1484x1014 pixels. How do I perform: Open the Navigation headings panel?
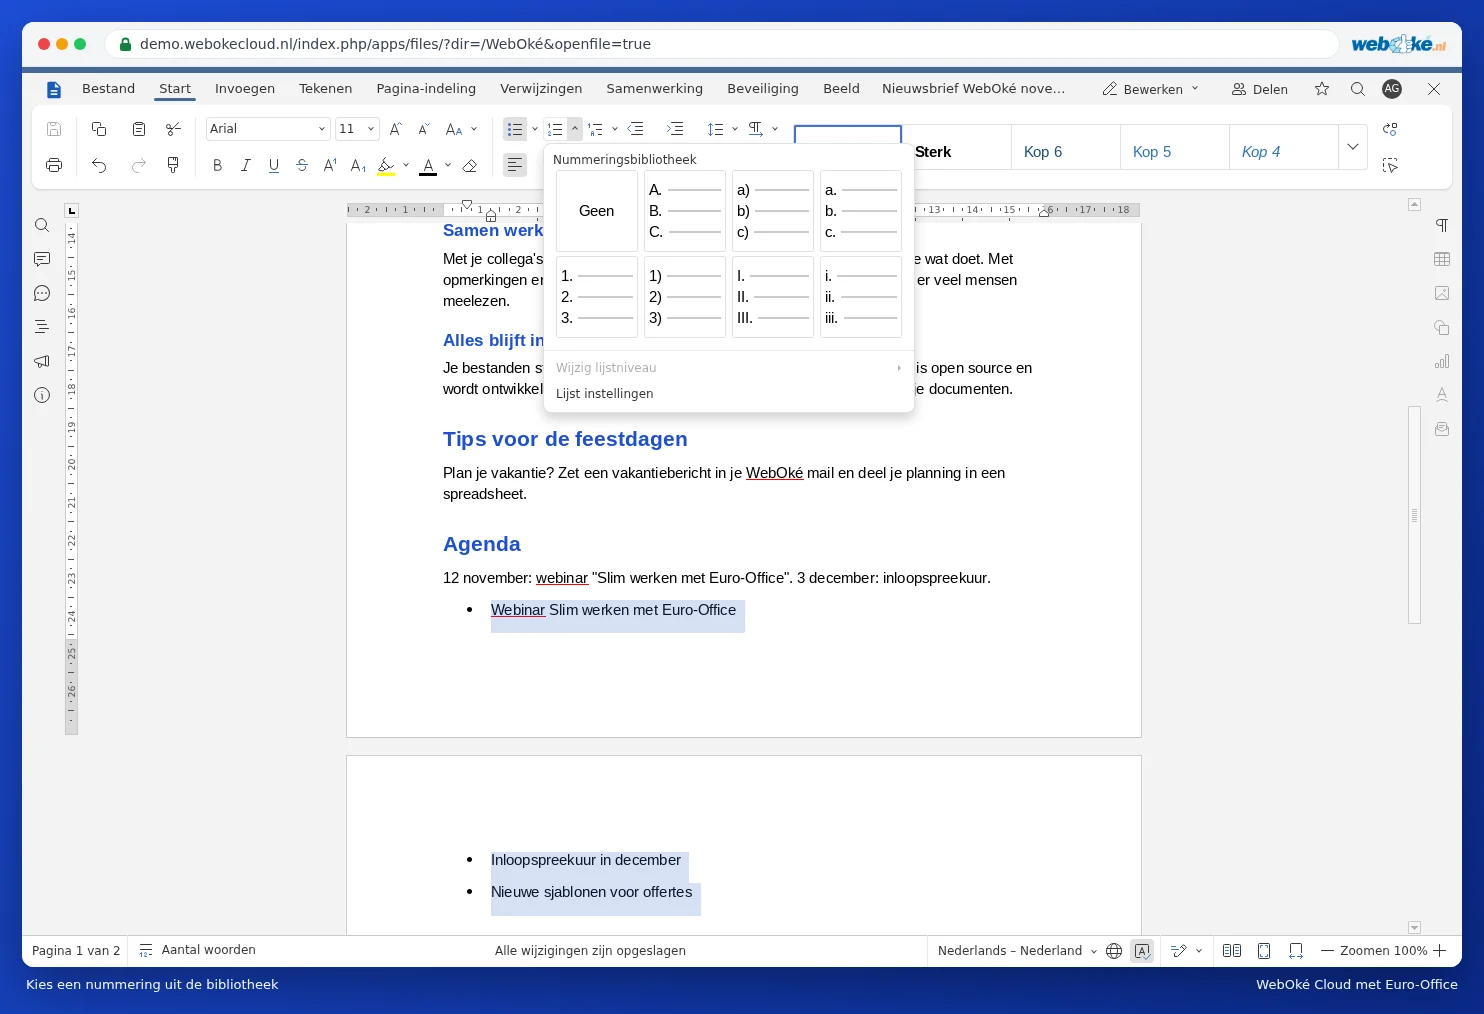pos(42,327)
